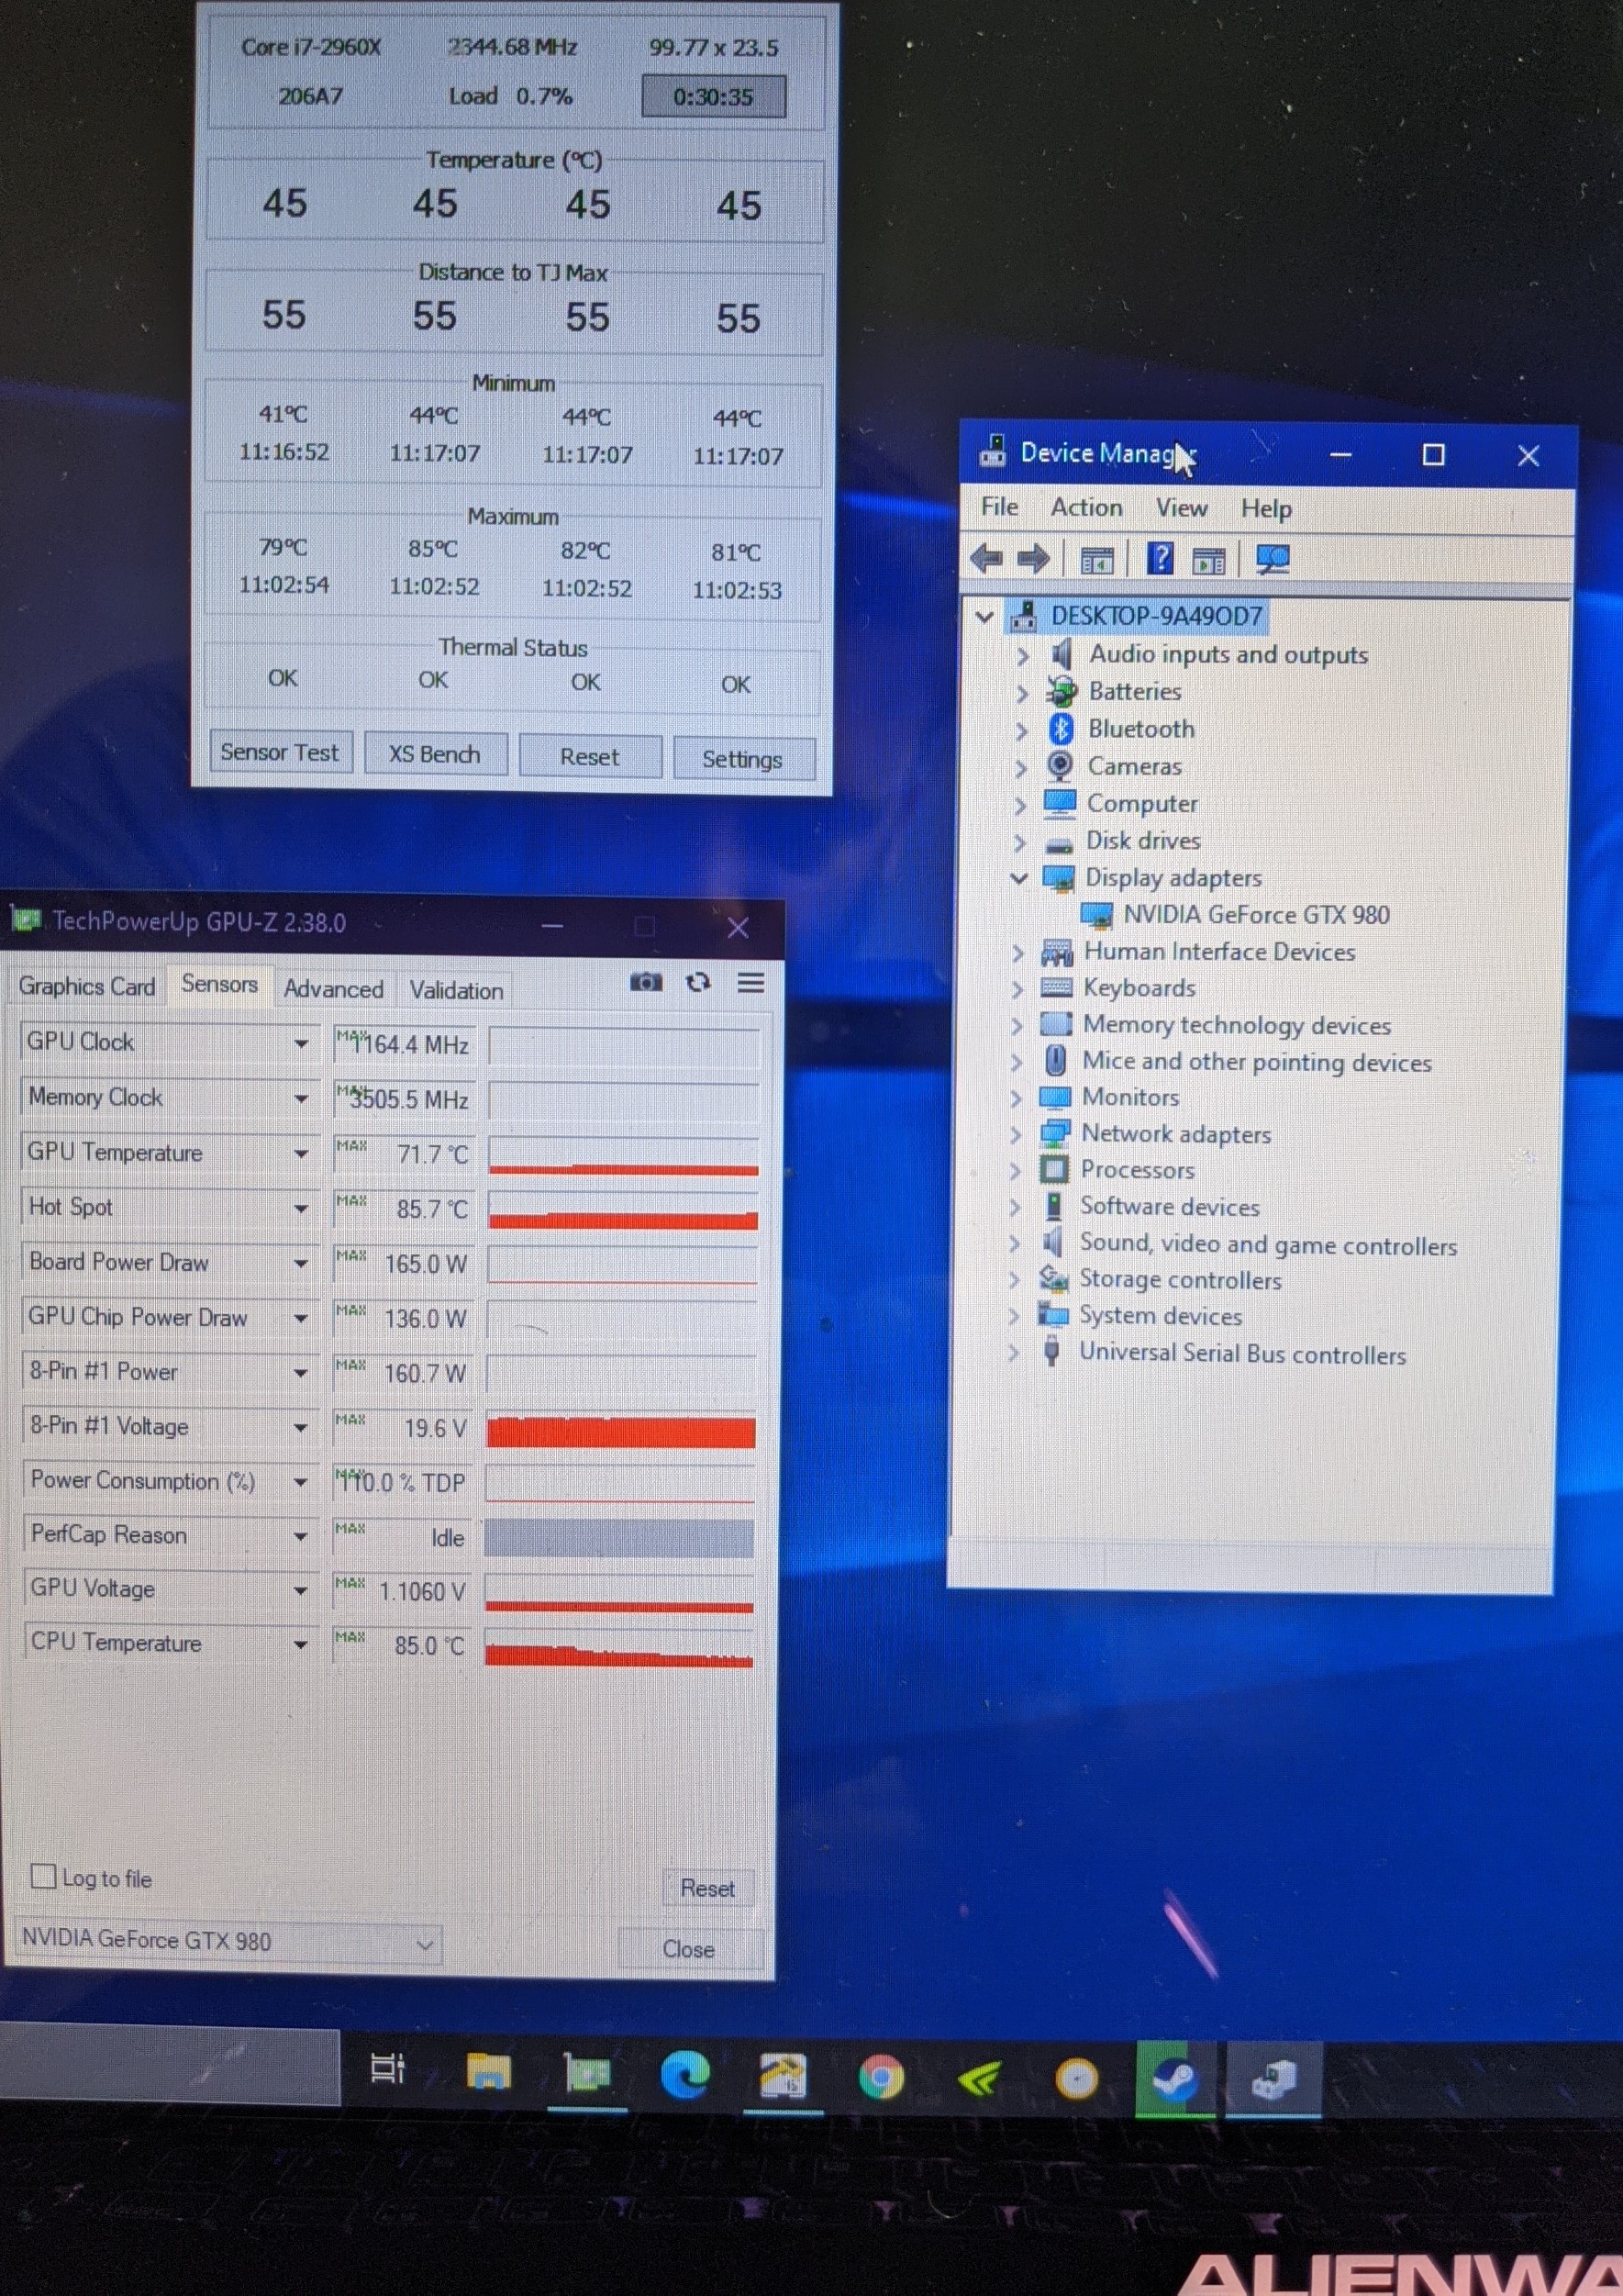Select Human Interface Devices row
This screenshot has width=1623, height=2296.
1219,952
